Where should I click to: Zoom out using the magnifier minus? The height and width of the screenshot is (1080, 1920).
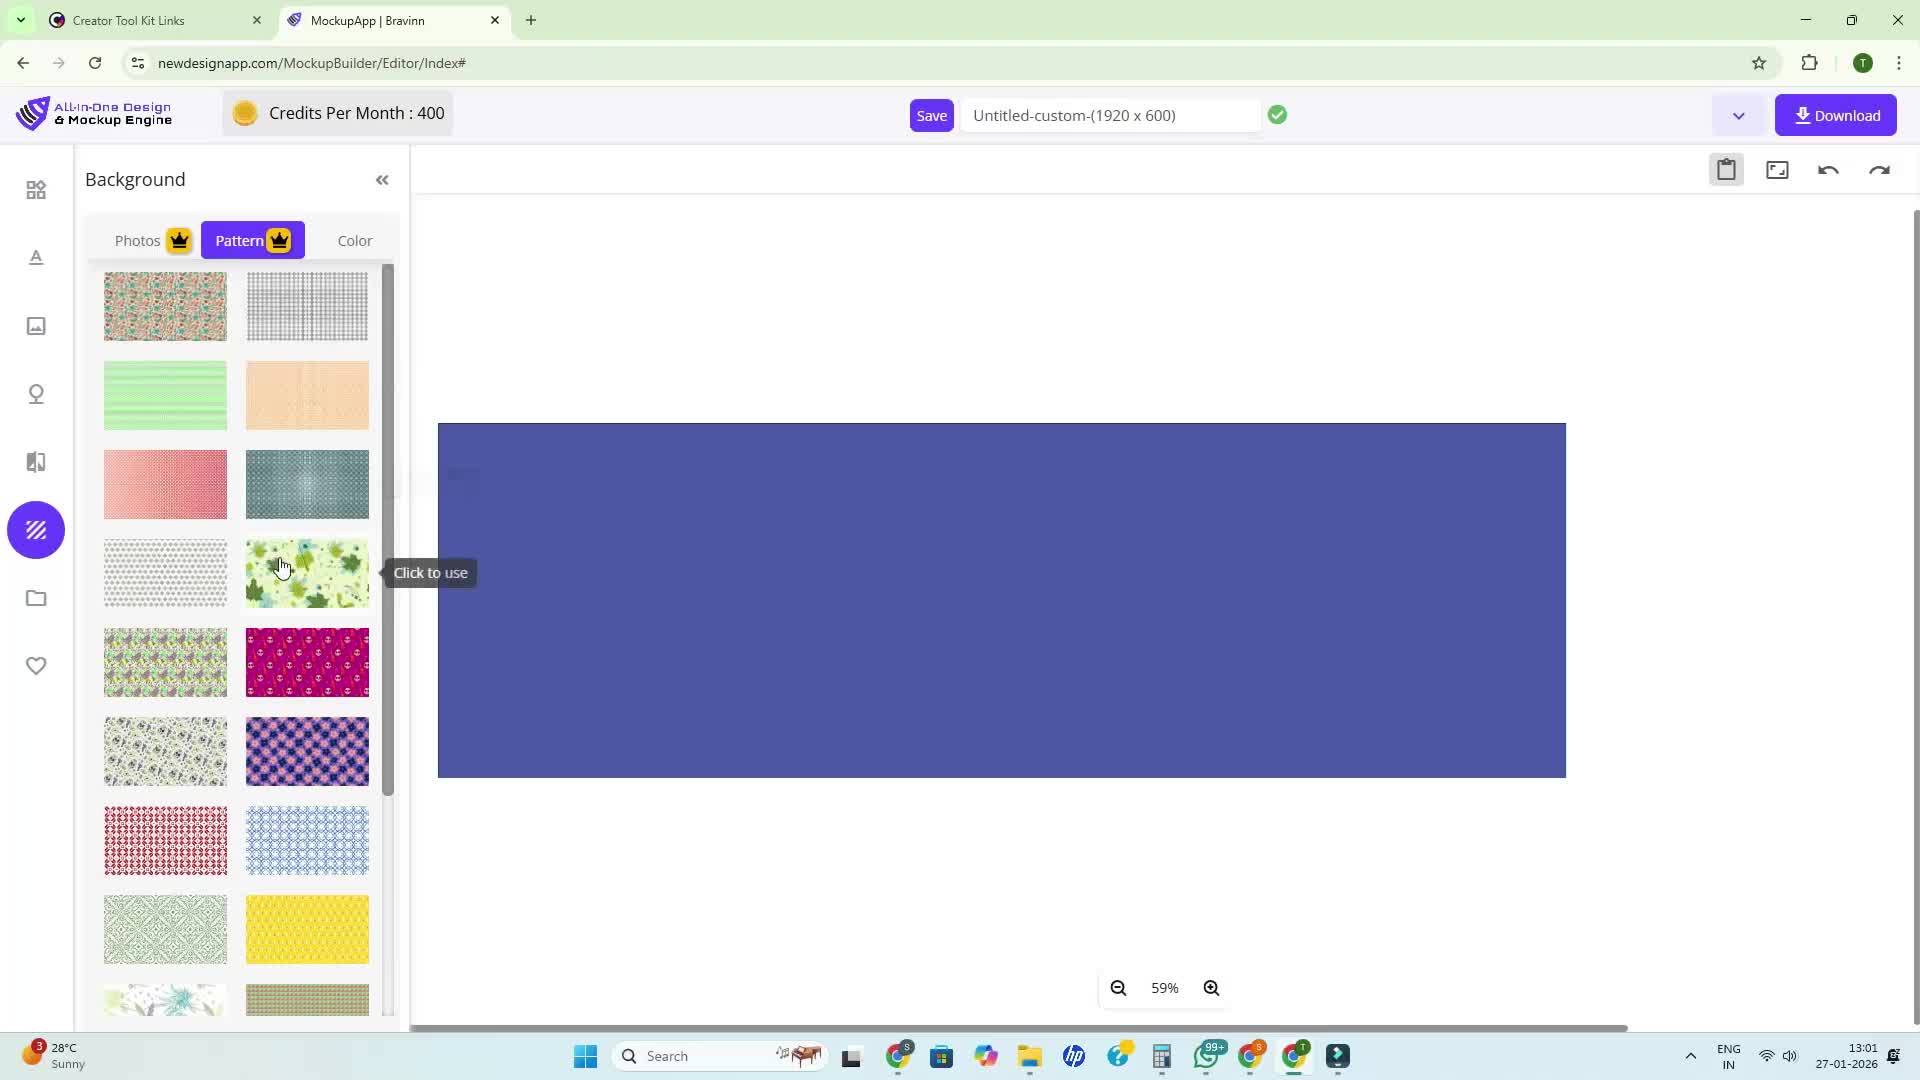click(1118, 988)
